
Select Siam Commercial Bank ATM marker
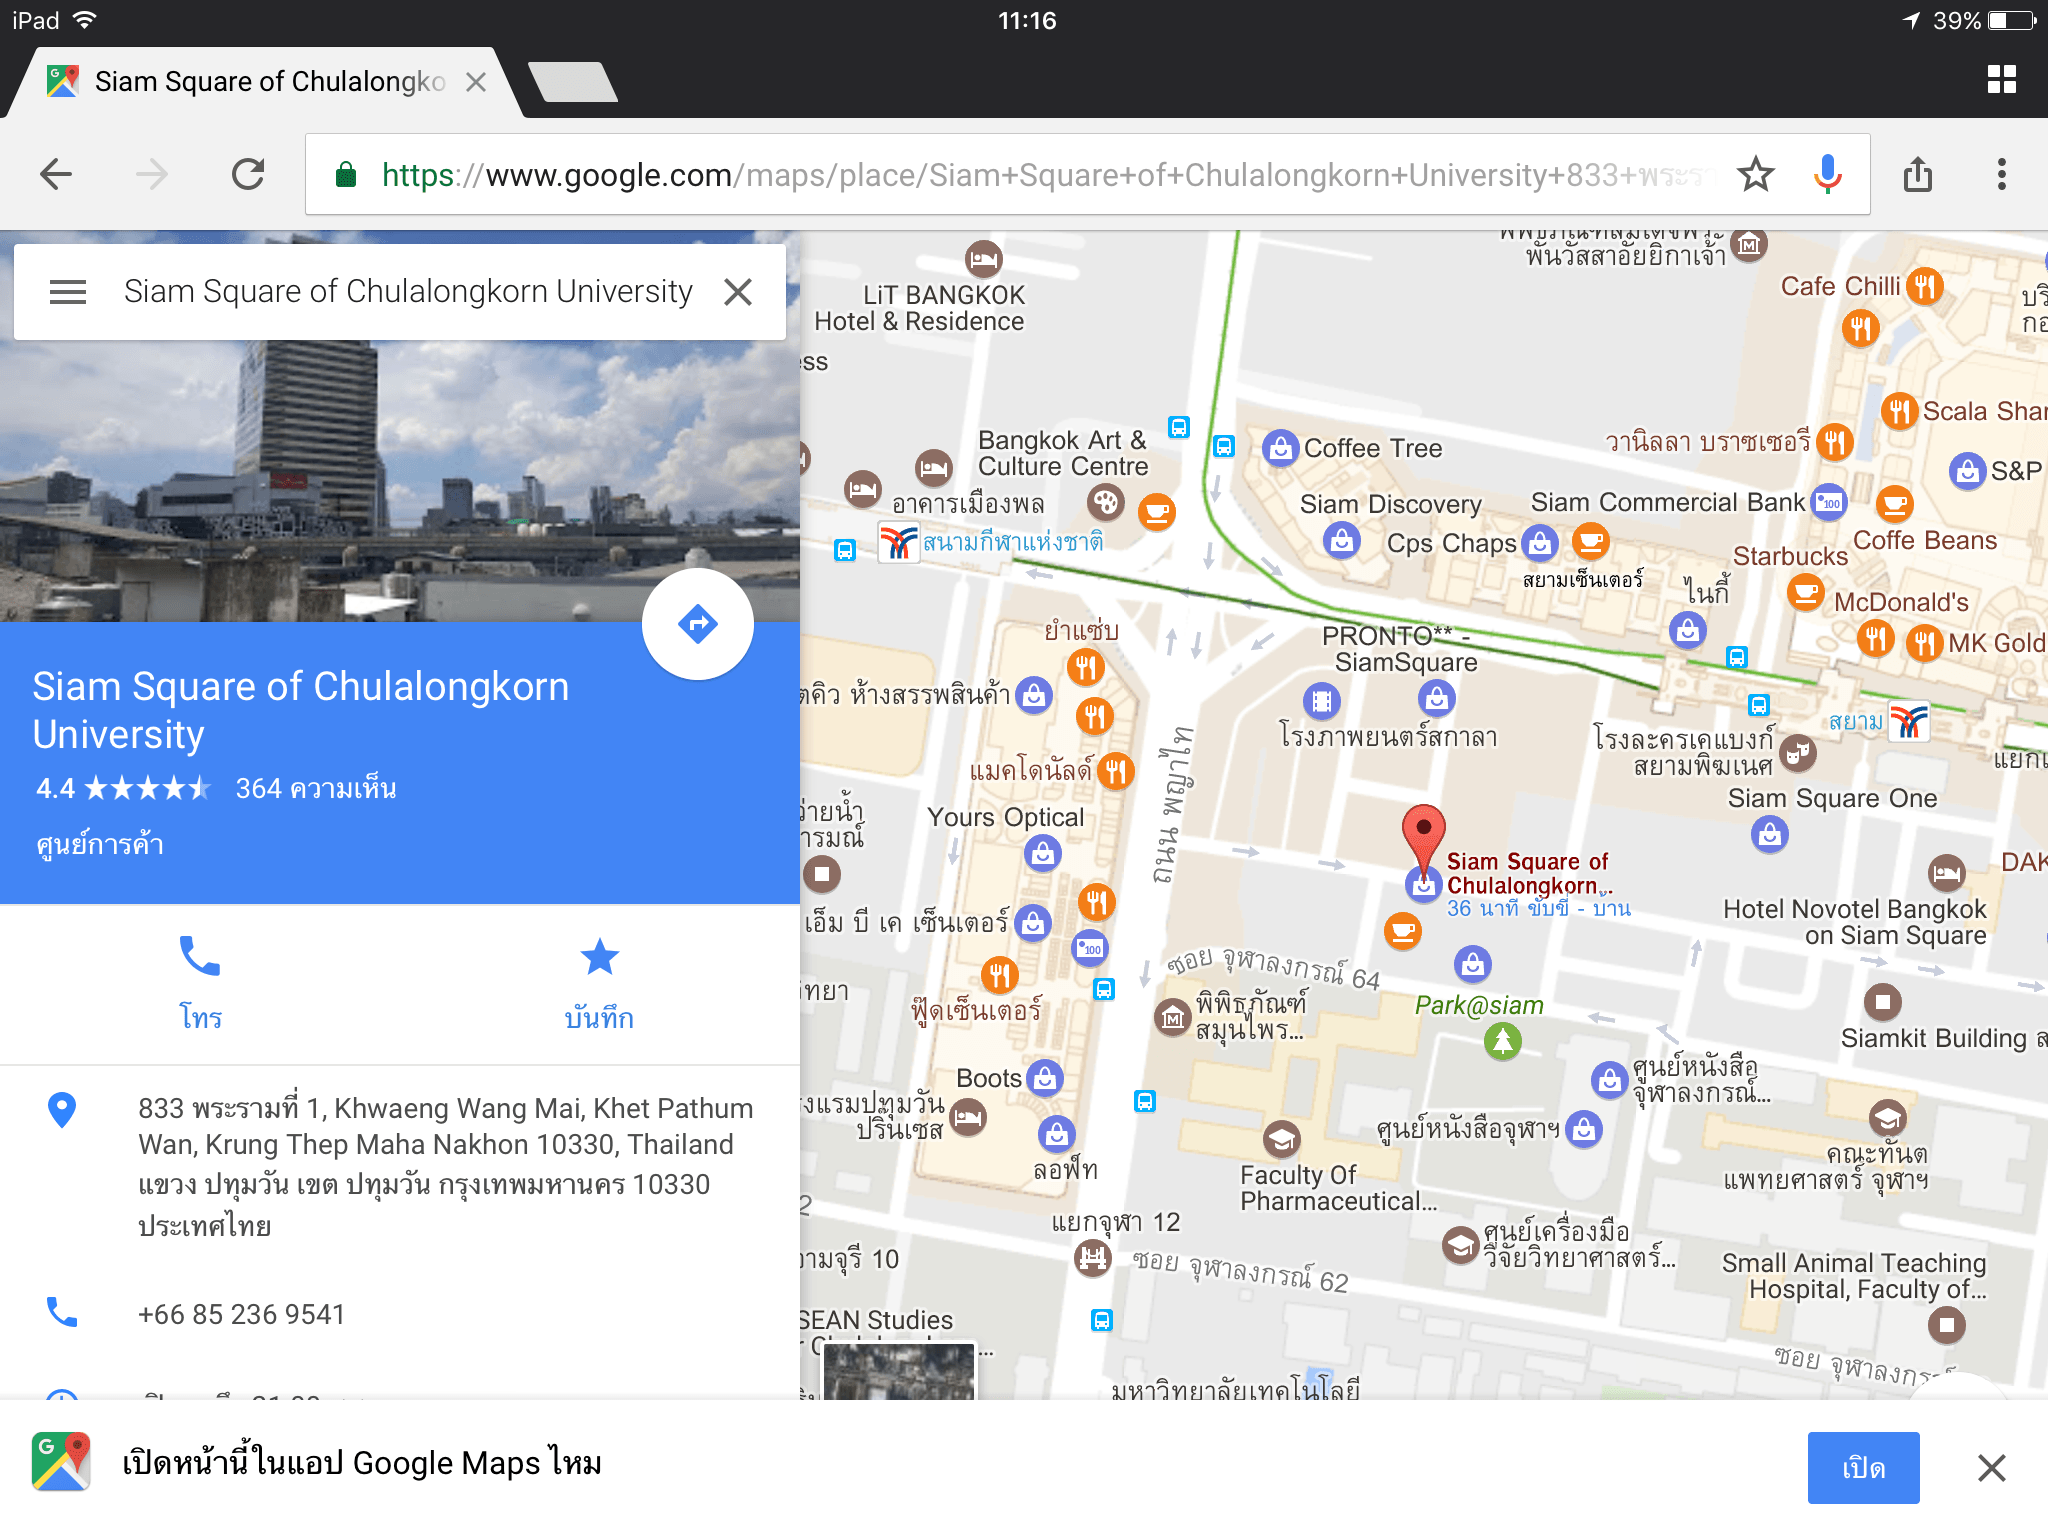click(1830, 502)
